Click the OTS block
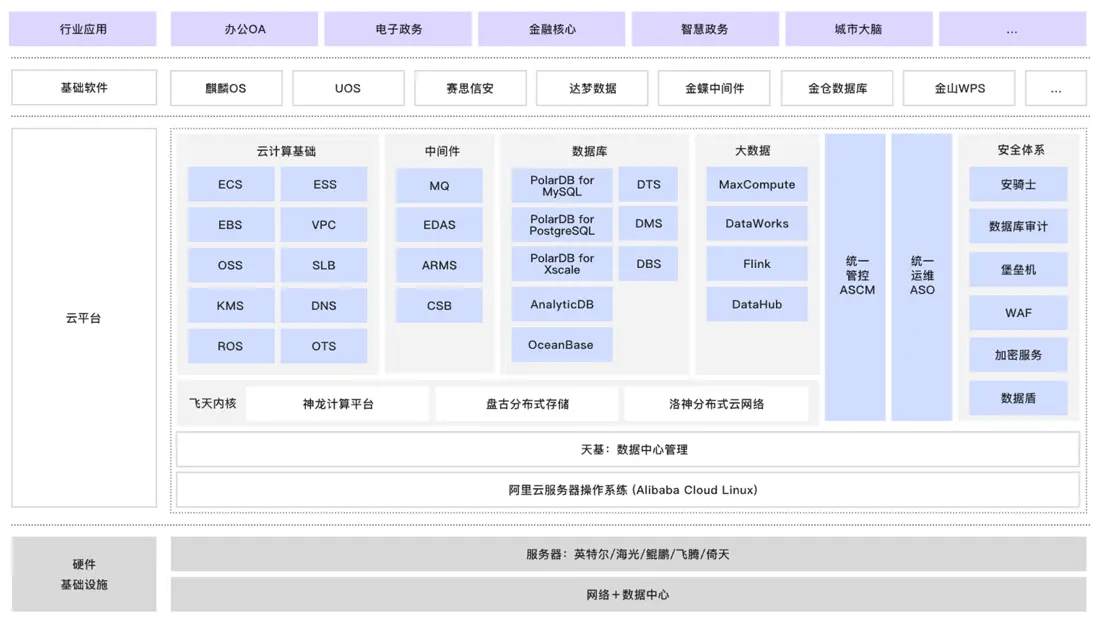This screenshot has width=1098, height=624. click(324, 346)
